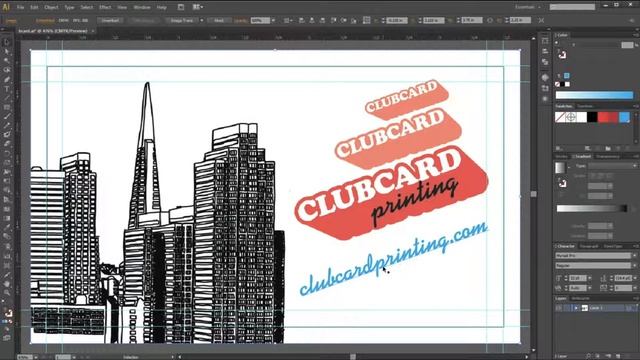The image size is (640, 360).
Task: Click the Unembed button
Action: click(x=110, y=20)
